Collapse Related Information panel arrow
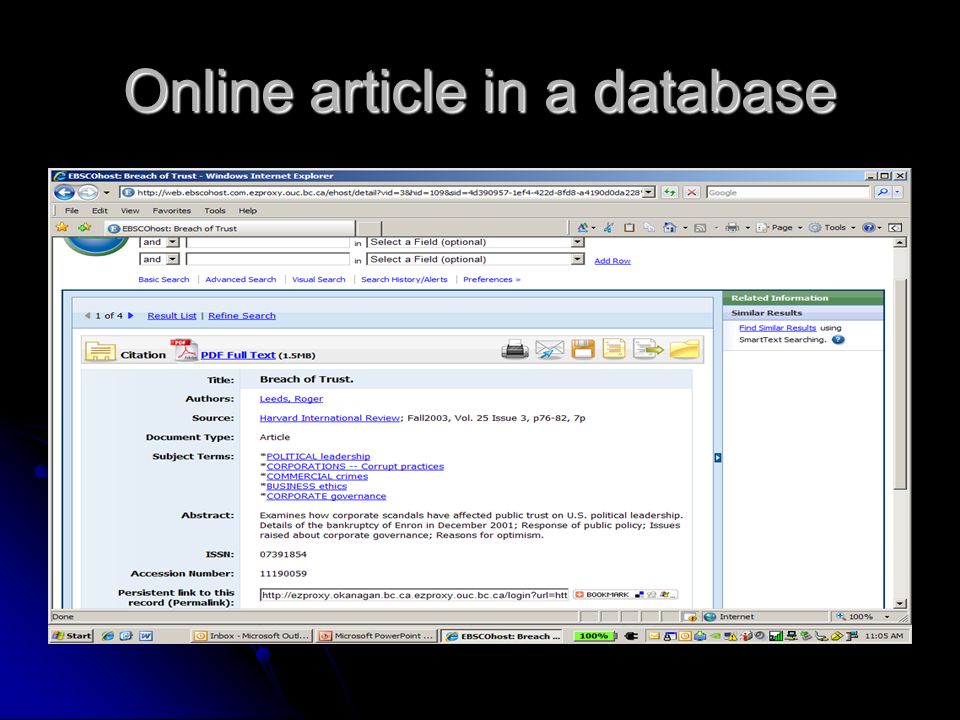This screenshot has width=960, height=720. coord(718,457)
